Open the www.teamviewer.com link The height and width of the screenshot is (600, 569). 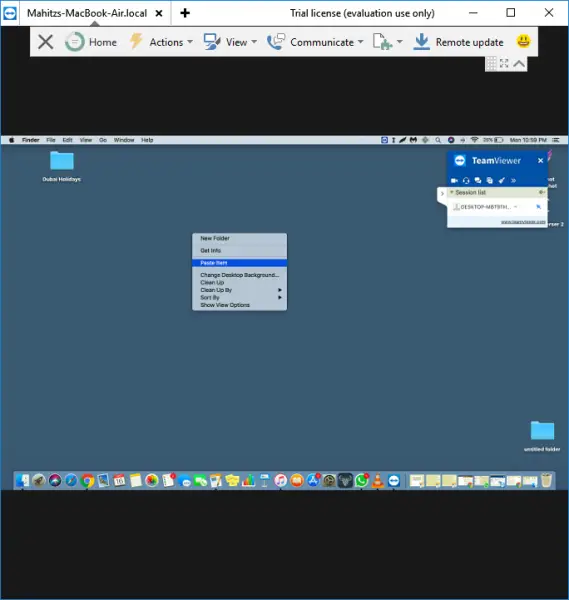click(523, 222)
